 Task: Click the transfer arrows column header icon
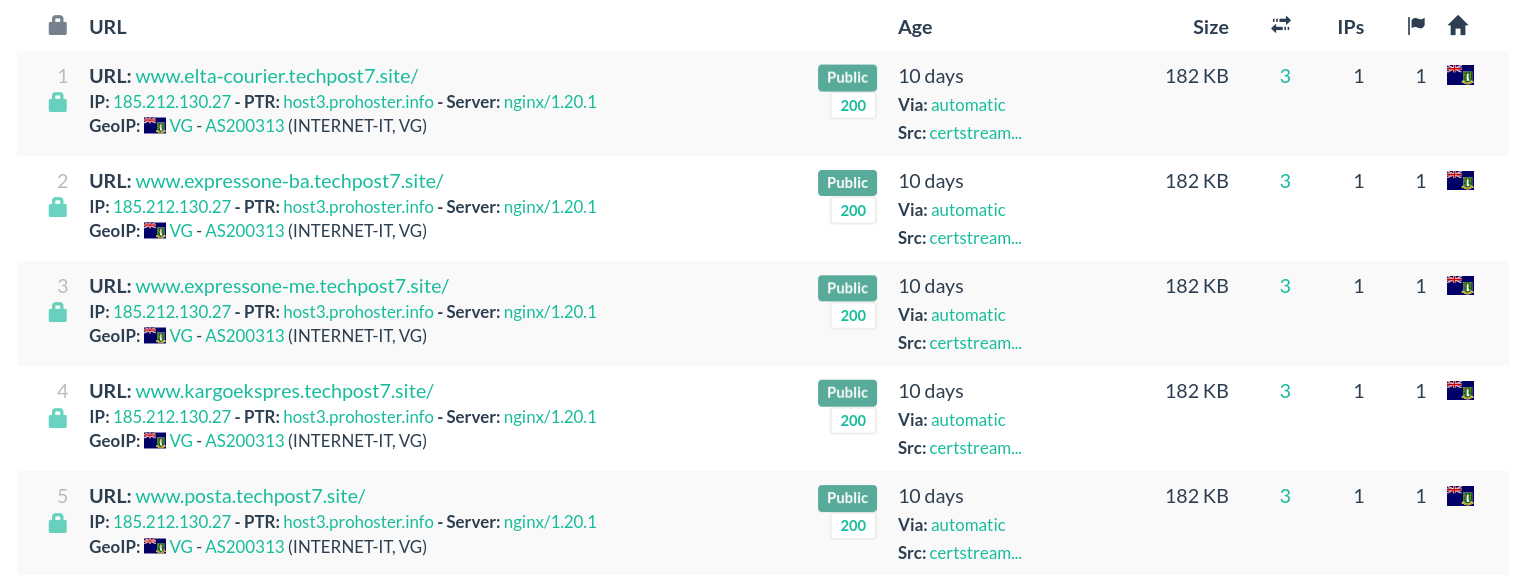[x=1281, y=26]
